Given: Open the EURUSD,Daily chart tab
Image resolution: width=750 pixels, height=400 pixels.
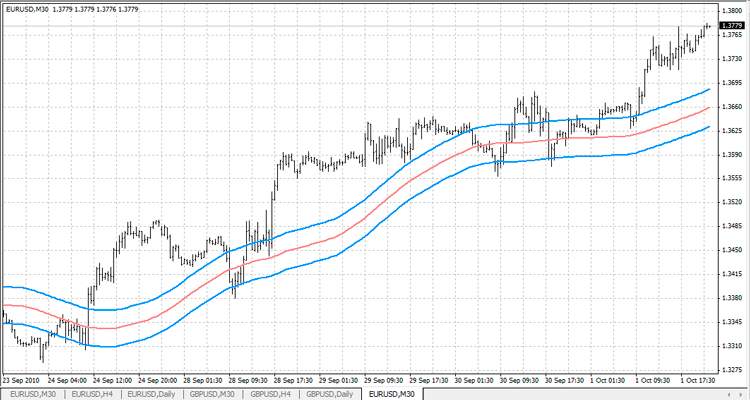Looking at the screenshot, I should pos(153,394).
